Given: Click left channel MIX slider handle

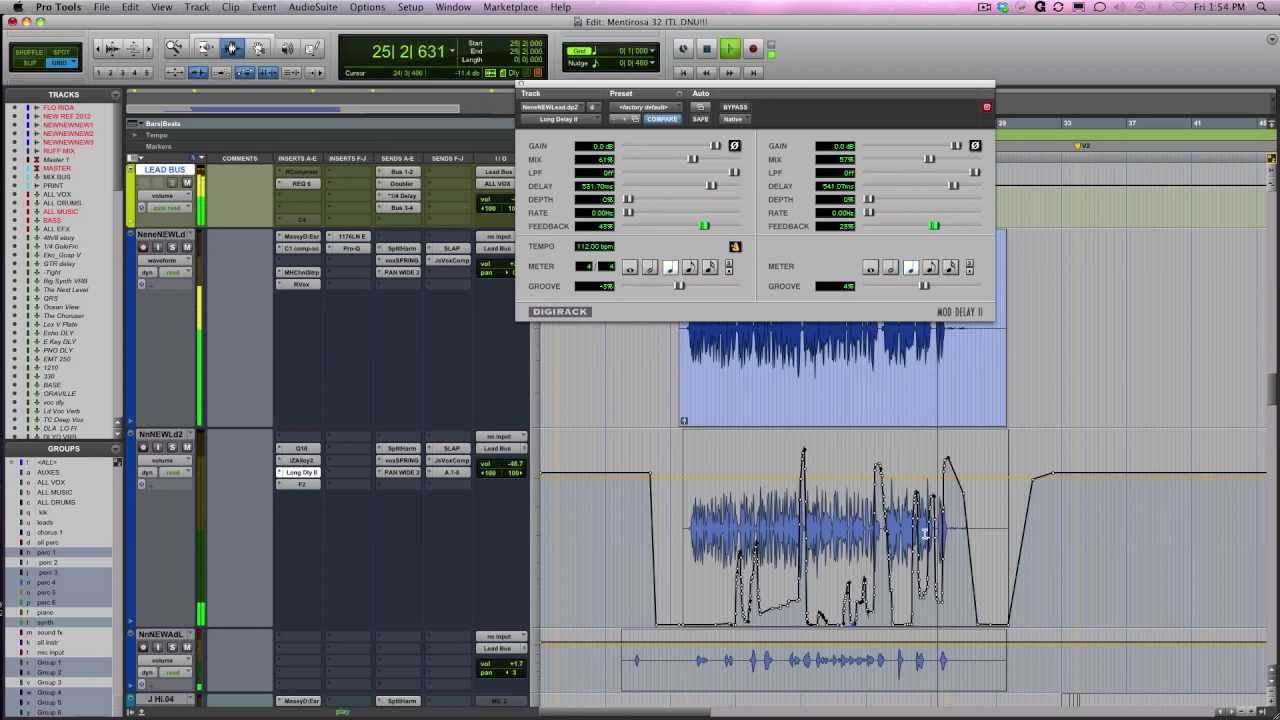Looking at the screenshot, I should pyautogui.click(x=693, y=160).
